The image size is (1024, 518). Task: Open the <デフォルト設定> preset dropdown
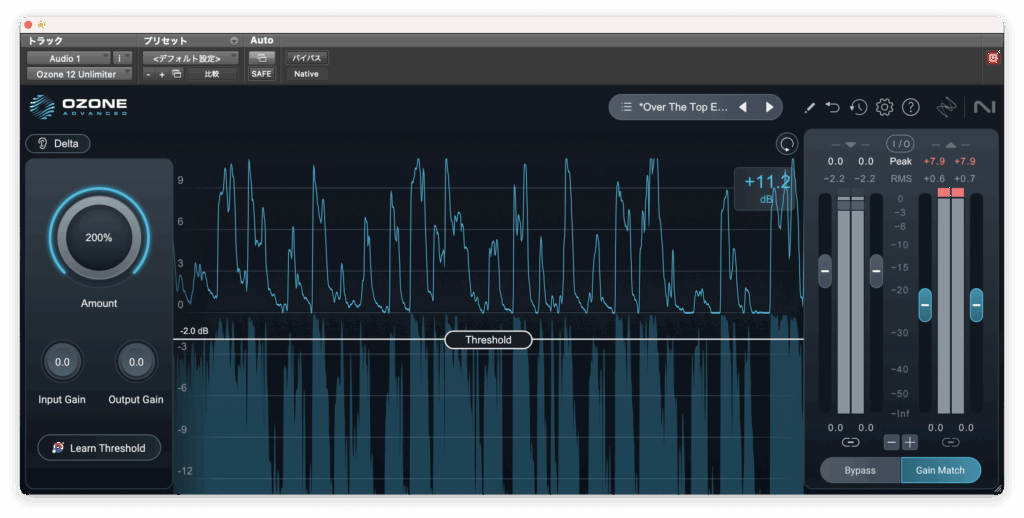[190, 58]
